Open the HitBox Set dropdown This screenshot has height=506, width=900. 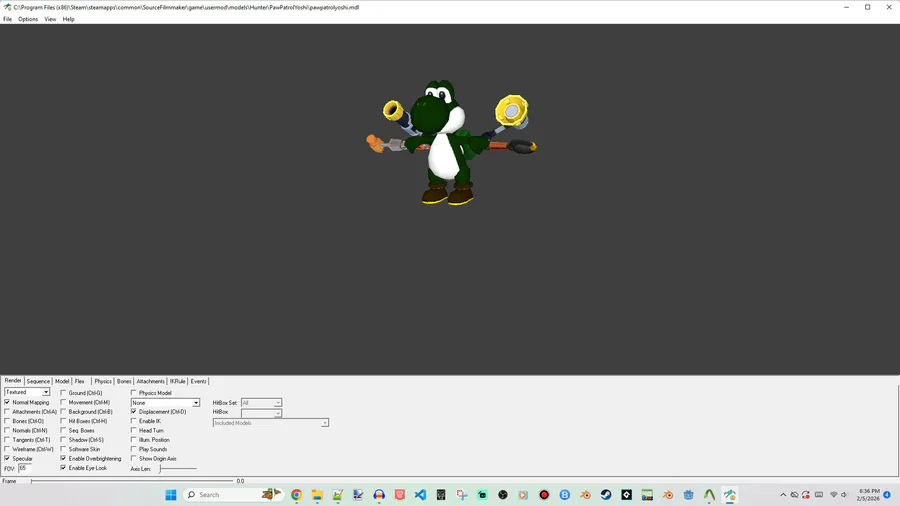(261, 403)
